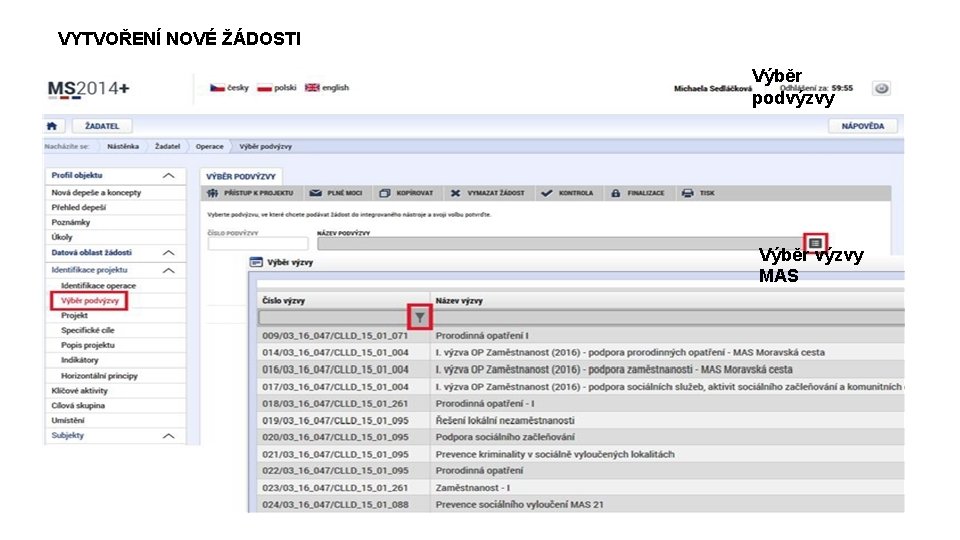Open Cílová skupina in sidebar
The height and width of the screenshot is (540, 960).
pyautogui.click(x=78, y=405)
